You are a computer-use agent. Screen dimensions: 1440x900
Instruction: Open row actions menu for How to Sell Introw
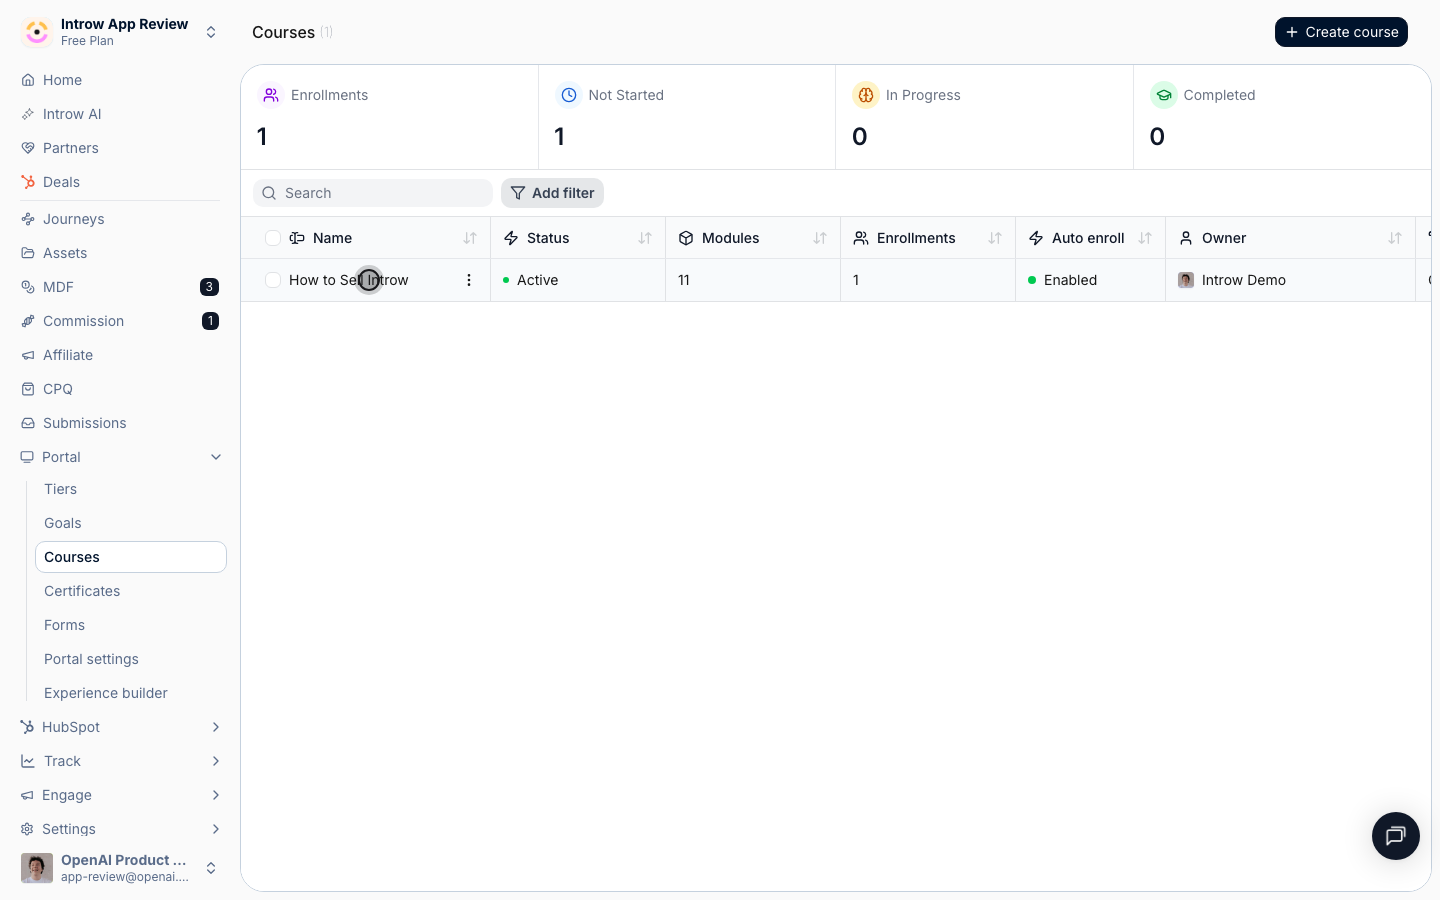pos(469,280)
